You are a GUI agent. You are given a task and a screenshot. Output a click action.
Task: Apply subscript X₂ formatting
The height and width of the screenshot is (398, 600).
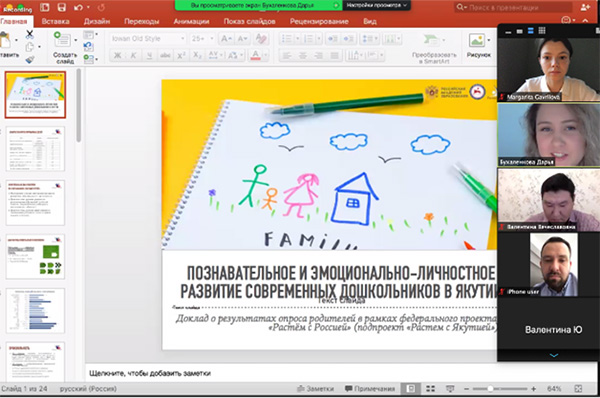coord(197,55)
